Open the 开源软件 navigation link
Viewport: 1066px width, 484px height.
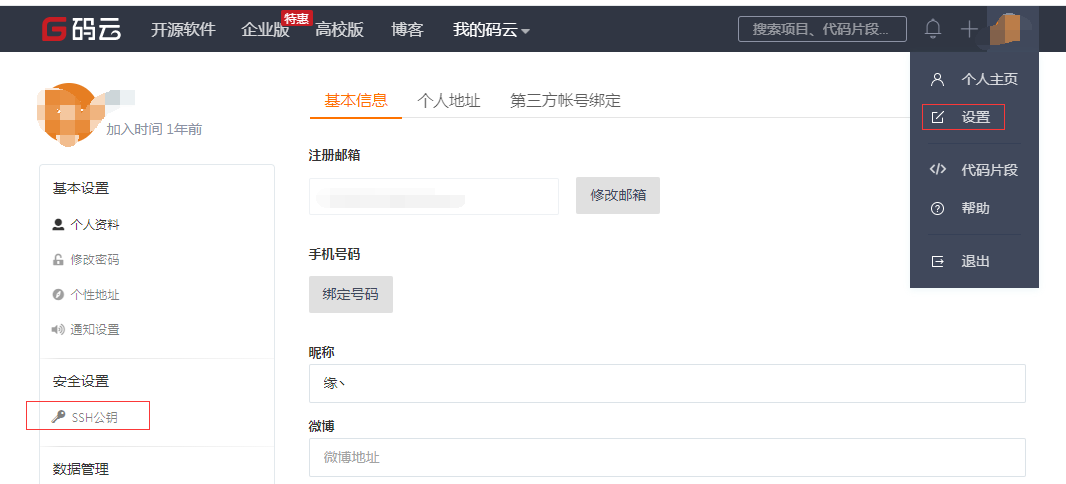(183, 30)
